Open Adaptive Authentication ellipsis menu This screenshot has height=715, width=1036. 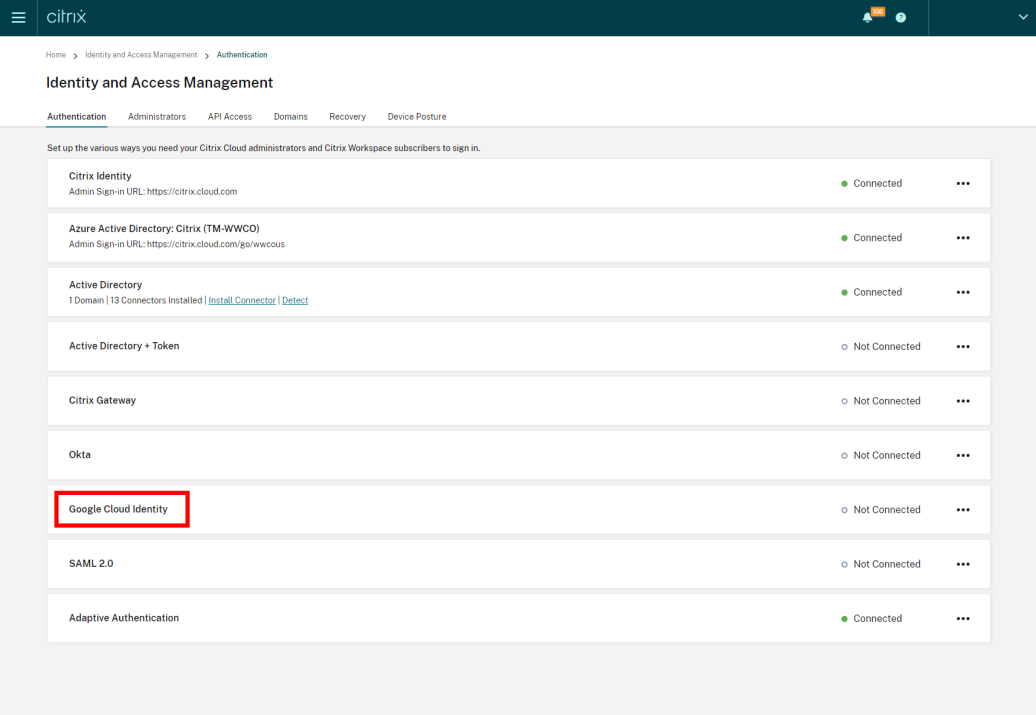[x=963, y=619]
